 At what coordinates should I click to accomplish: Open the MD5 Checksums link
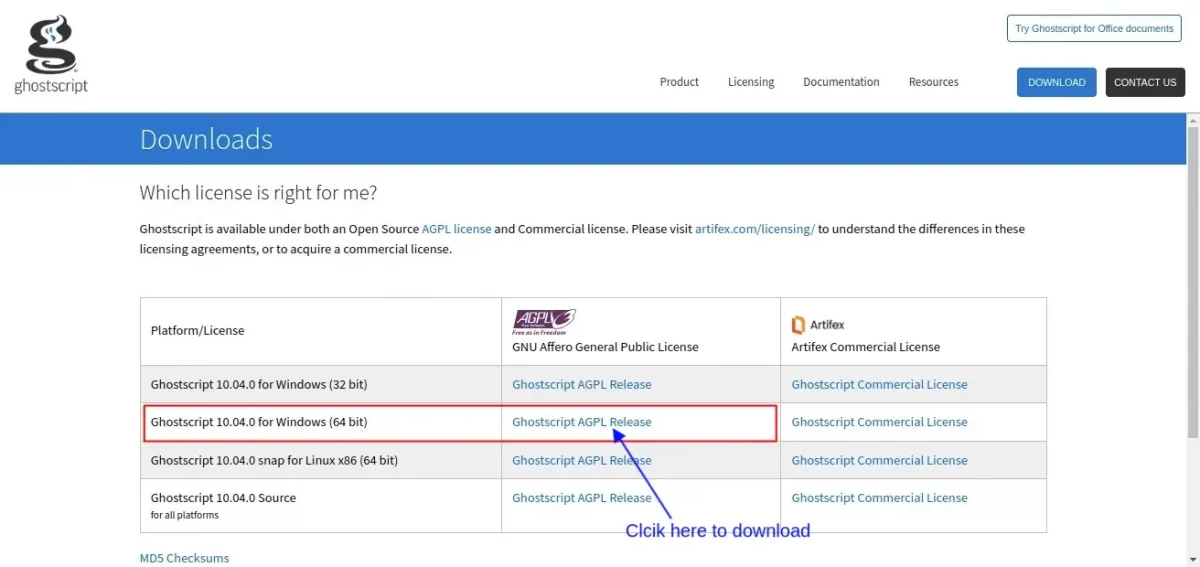click(184, 558)
